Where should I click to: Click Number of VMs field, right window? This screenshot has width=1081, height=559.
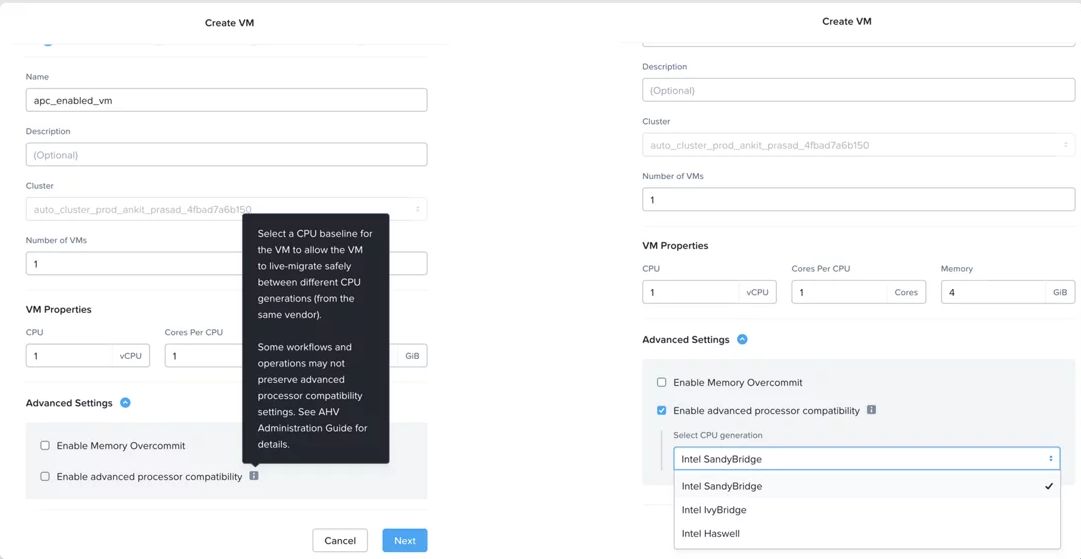[x=858, y=199]
